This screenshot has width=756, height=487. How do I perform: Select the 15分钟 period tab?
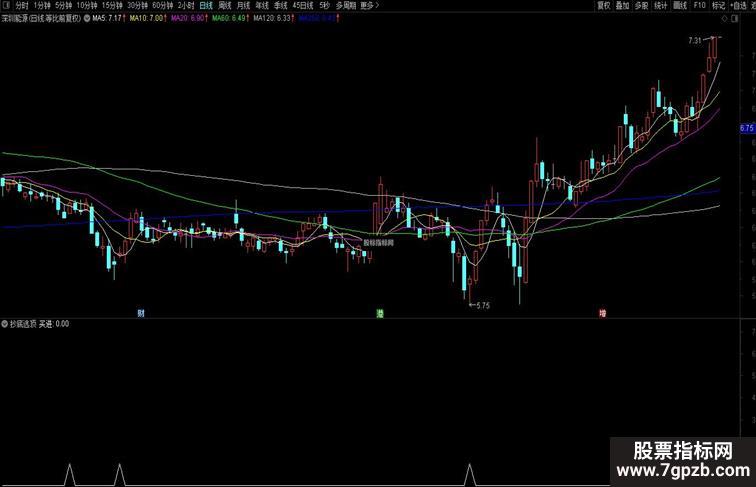112,5
